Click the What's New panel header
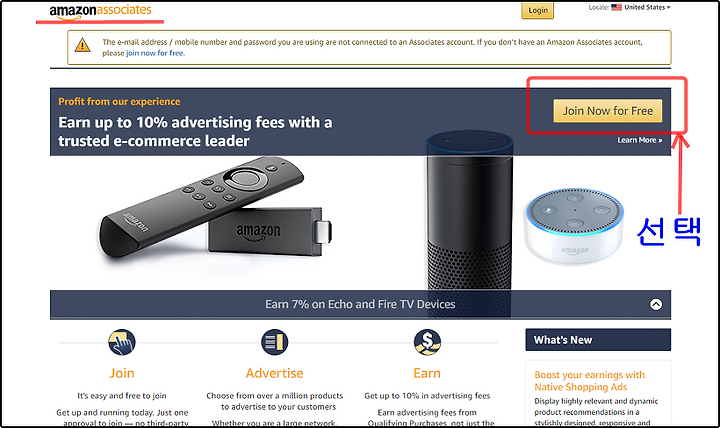This screenshot has width=720, height=428. click(598, 340)
